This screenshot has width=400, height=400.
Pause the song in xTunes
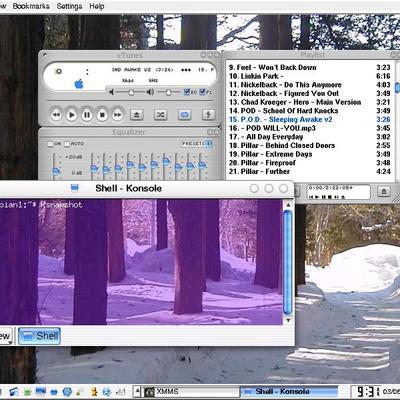coord(87,115)
